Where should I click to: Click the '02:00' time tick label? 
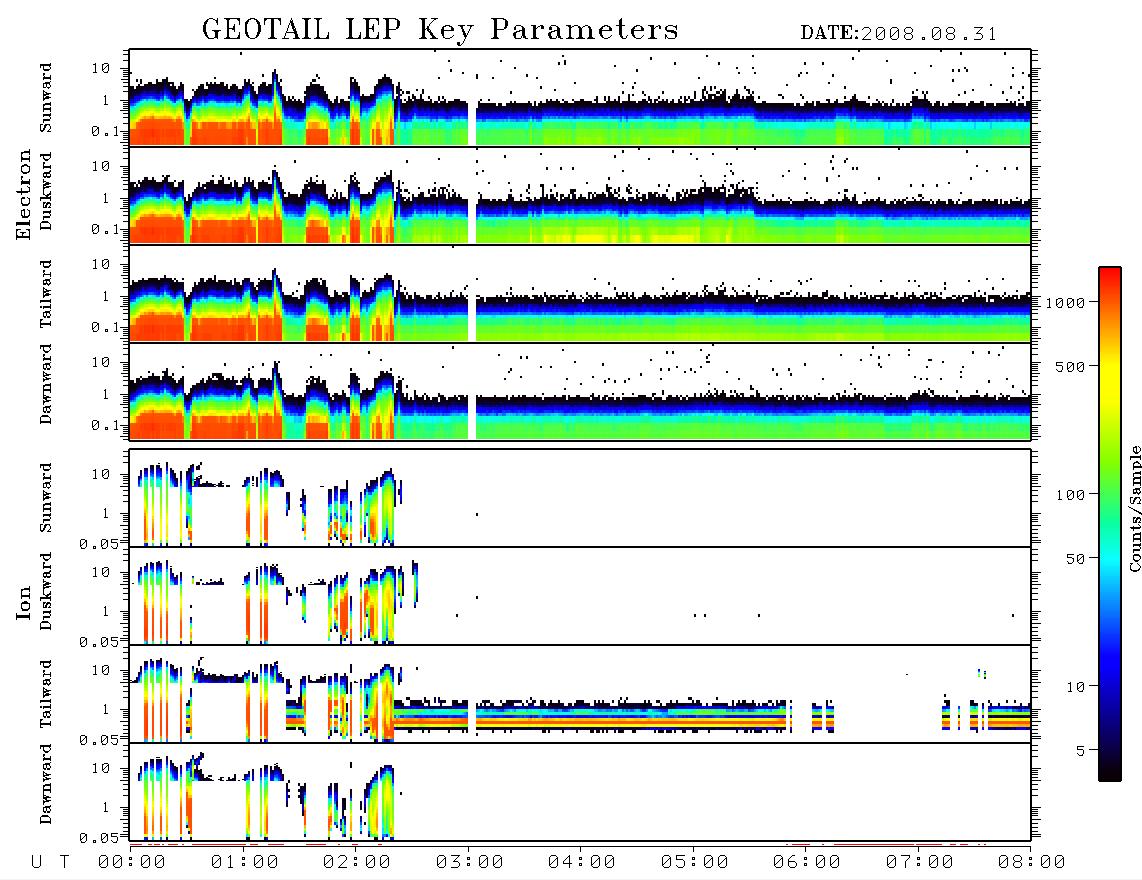point(357,863)
